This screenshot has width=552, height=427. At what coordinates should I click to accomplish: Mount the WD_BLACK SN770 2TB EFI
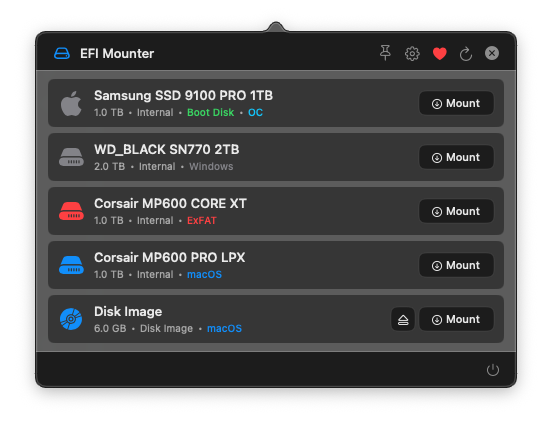(x=456, y=157)
